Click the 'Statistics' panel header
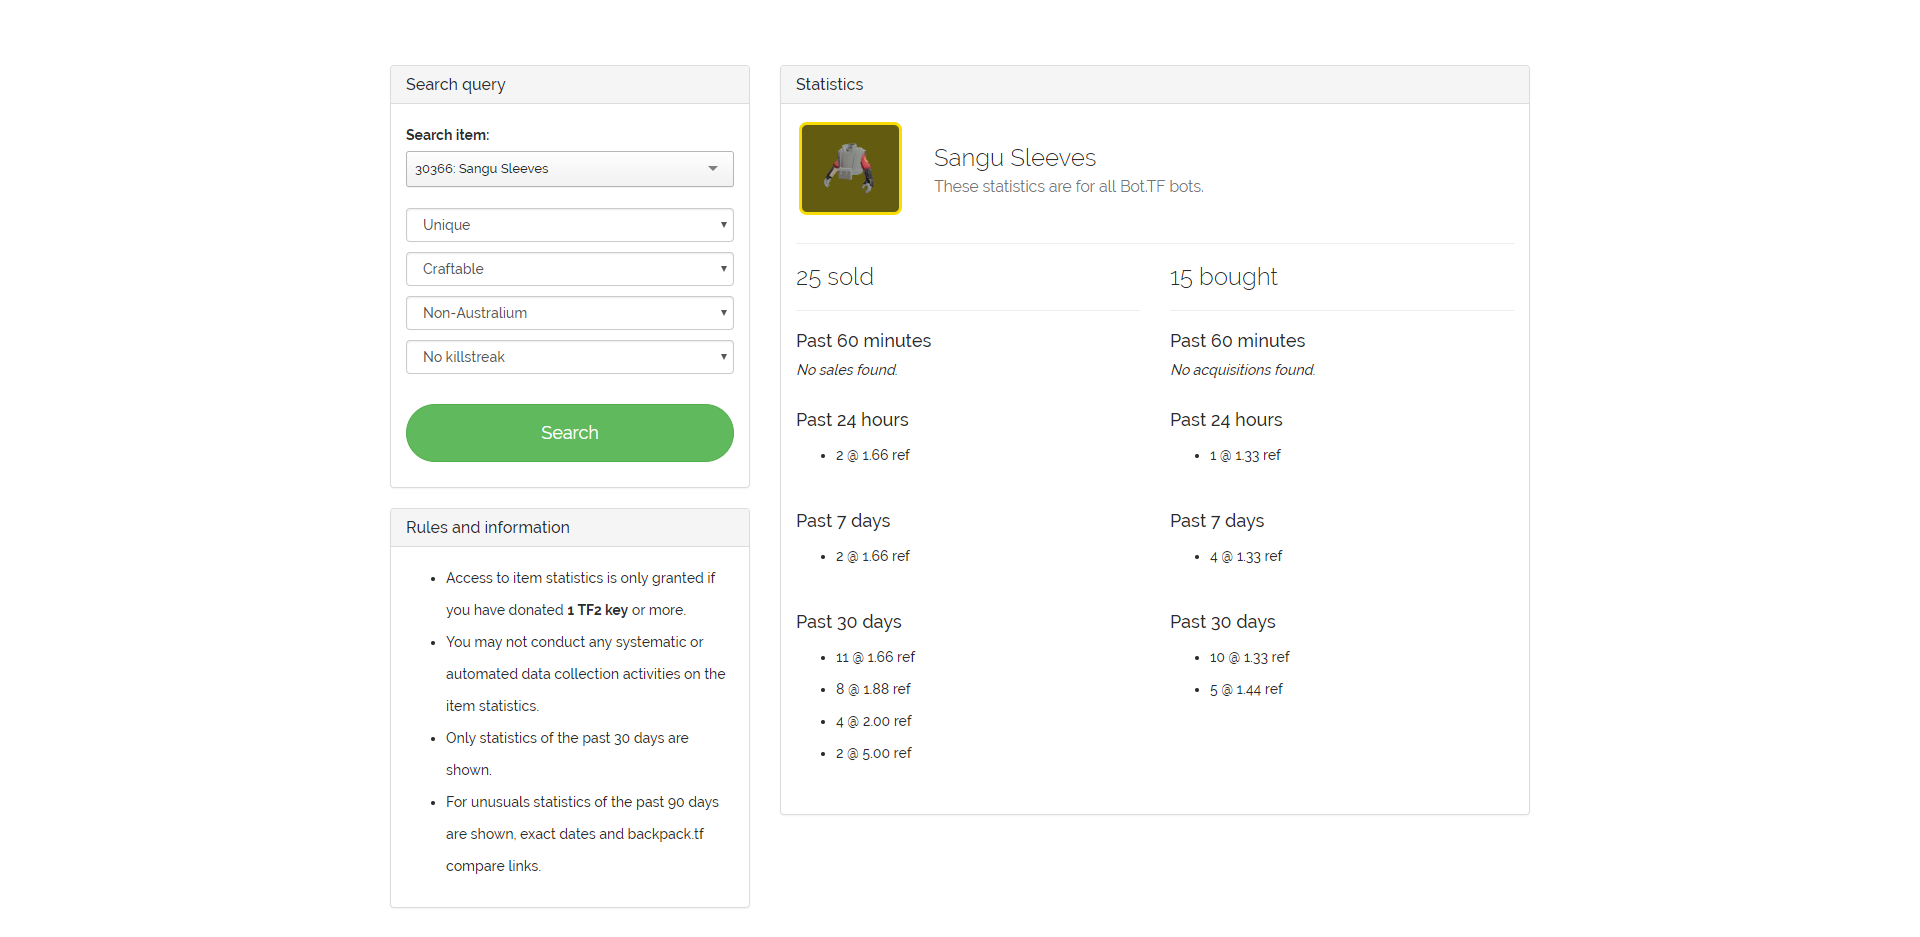 [x=1155, y=85]
